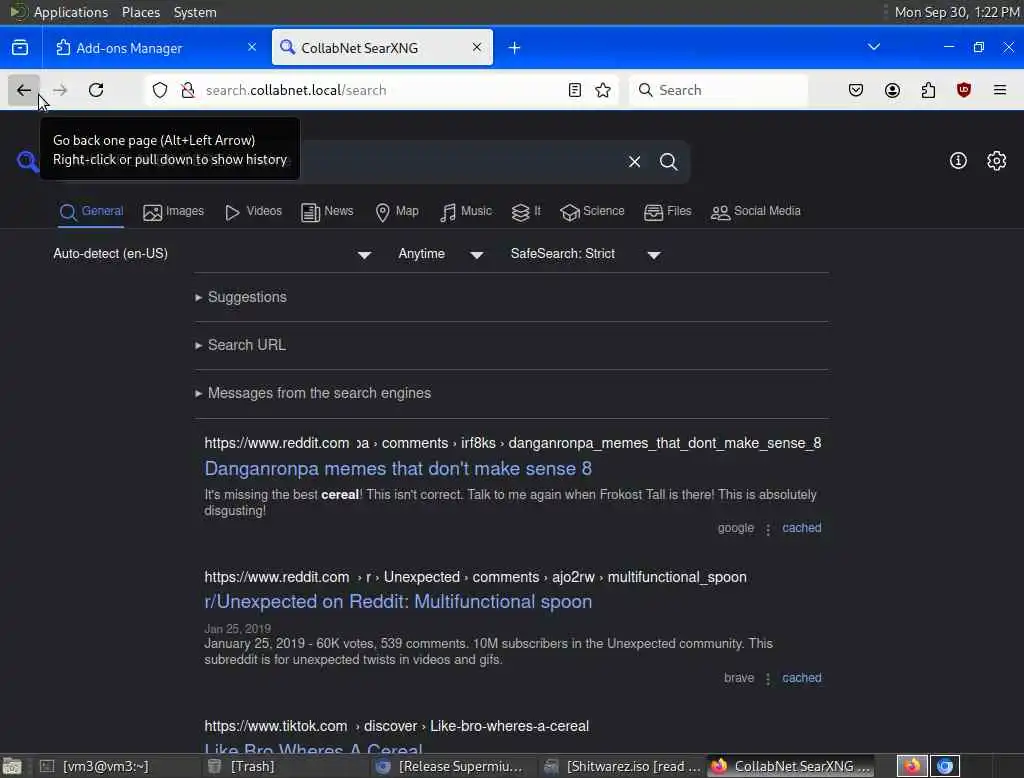Open the list all tabs chevron
1024x778 pixels.
click(874, 47)
